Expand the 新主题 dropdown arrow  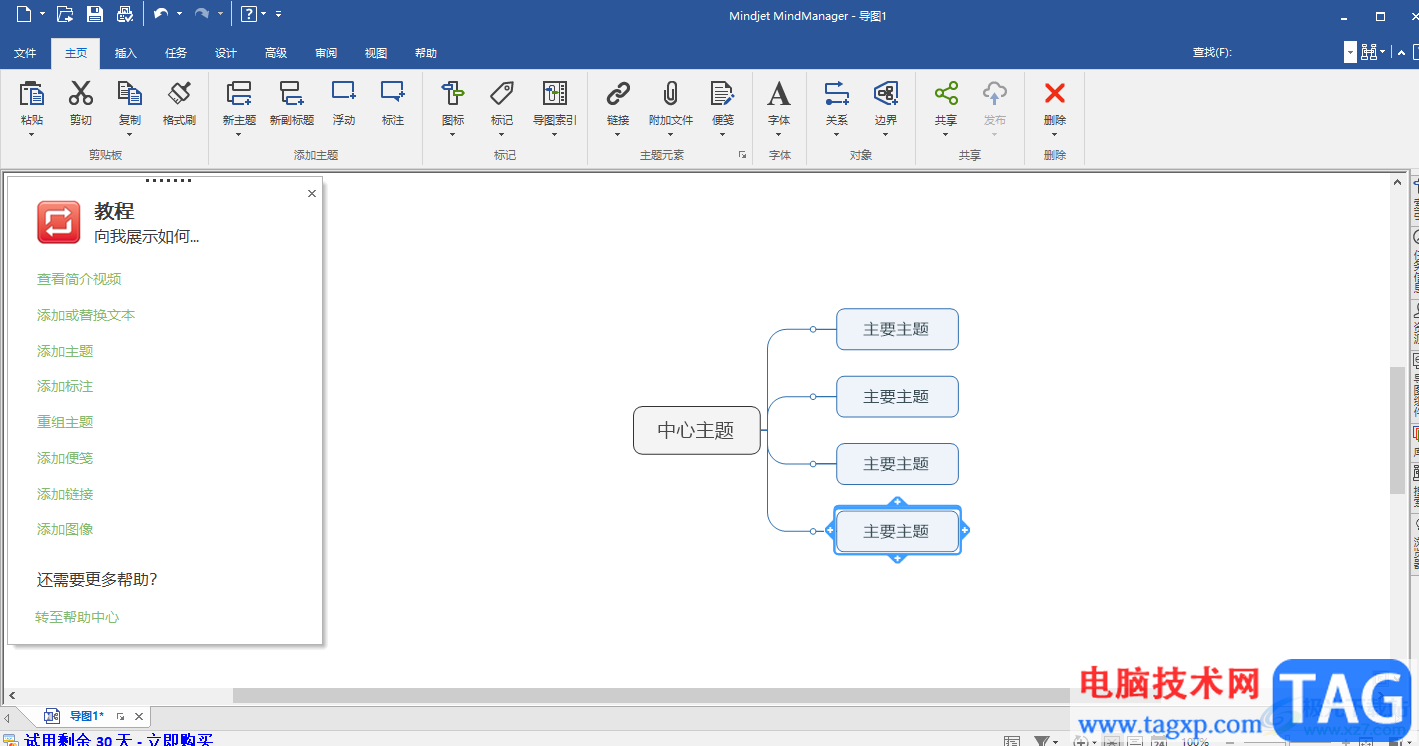(239, 135)
